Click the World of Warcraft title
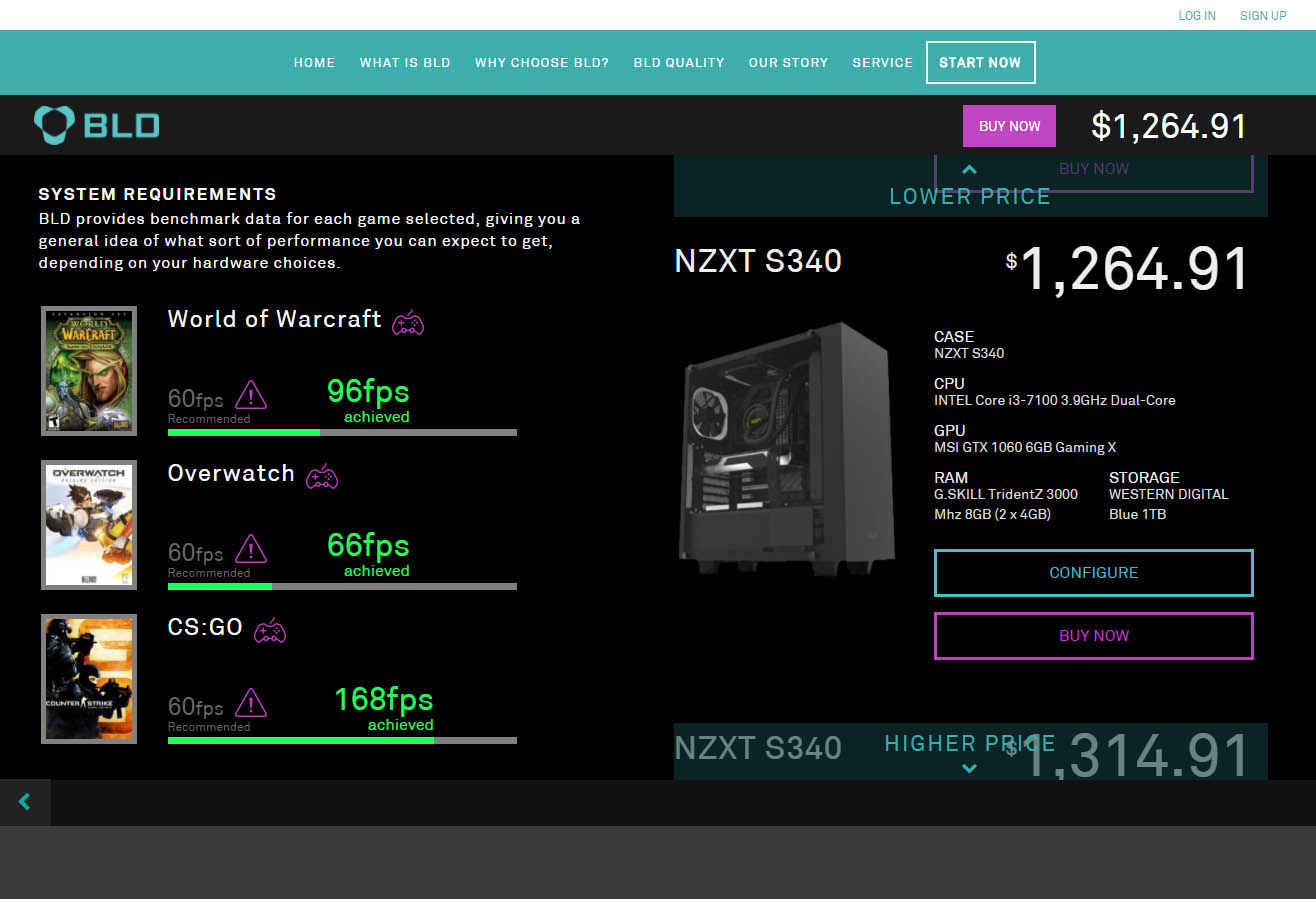1316x899 pixels. (x=275, y=319)
